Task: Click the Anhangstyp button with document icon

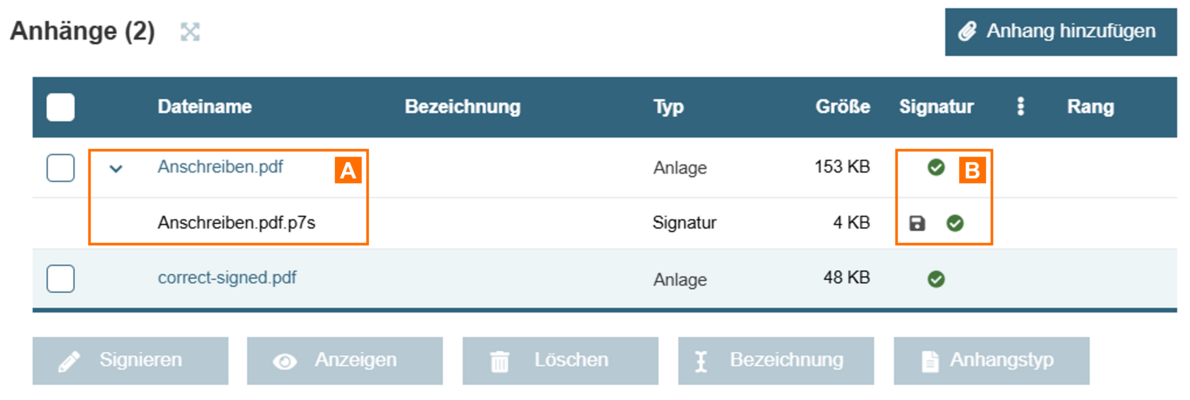Action: tap(991, 361)
